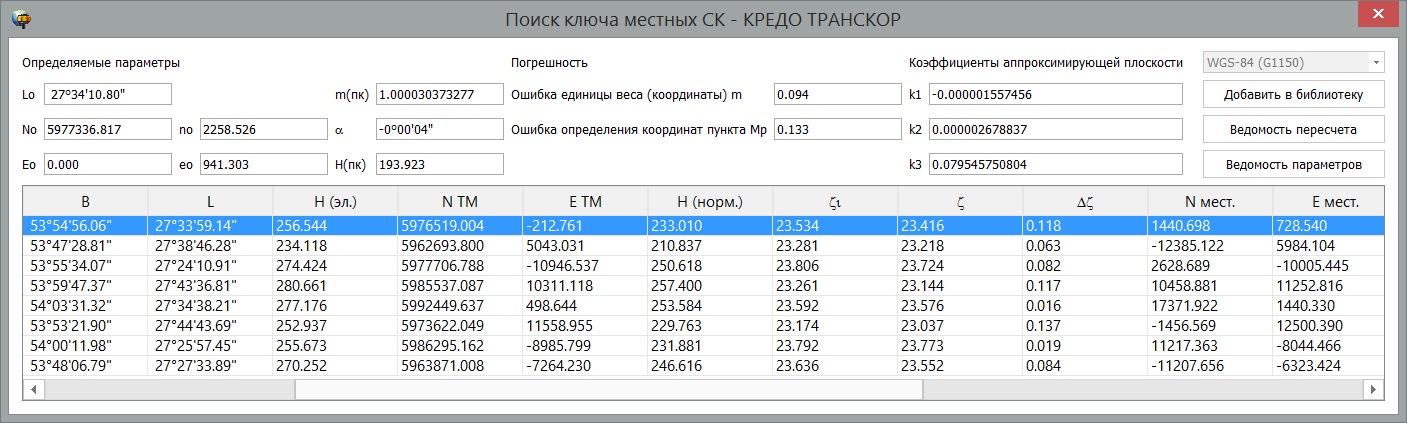Click the No field with 5977336.817
This screenshot has height=423, width=1407.
click(x=108, y=129)
